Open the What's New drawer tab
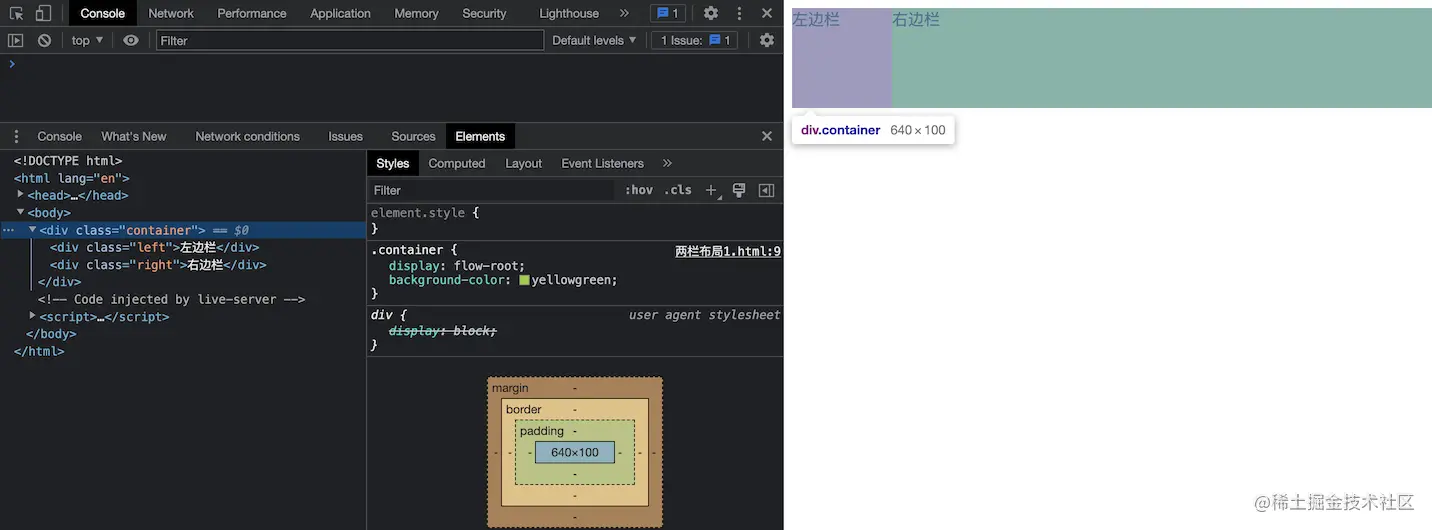Image resolution: width=1432 pixels, height=530 pixels. (x=134, y=136)
